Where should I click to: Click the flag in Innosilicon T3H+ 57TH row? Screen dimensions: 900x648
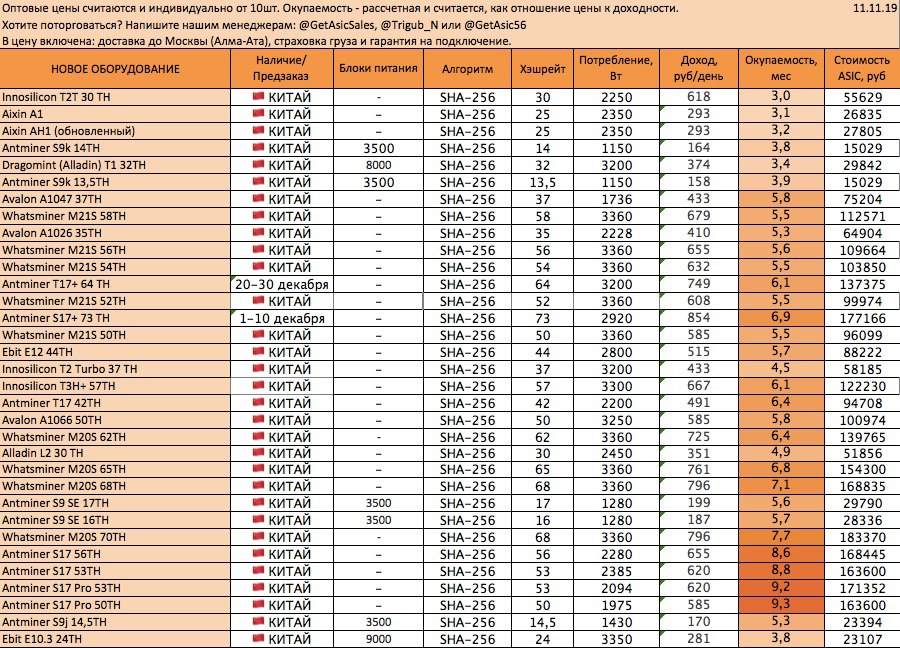[258, 385]
